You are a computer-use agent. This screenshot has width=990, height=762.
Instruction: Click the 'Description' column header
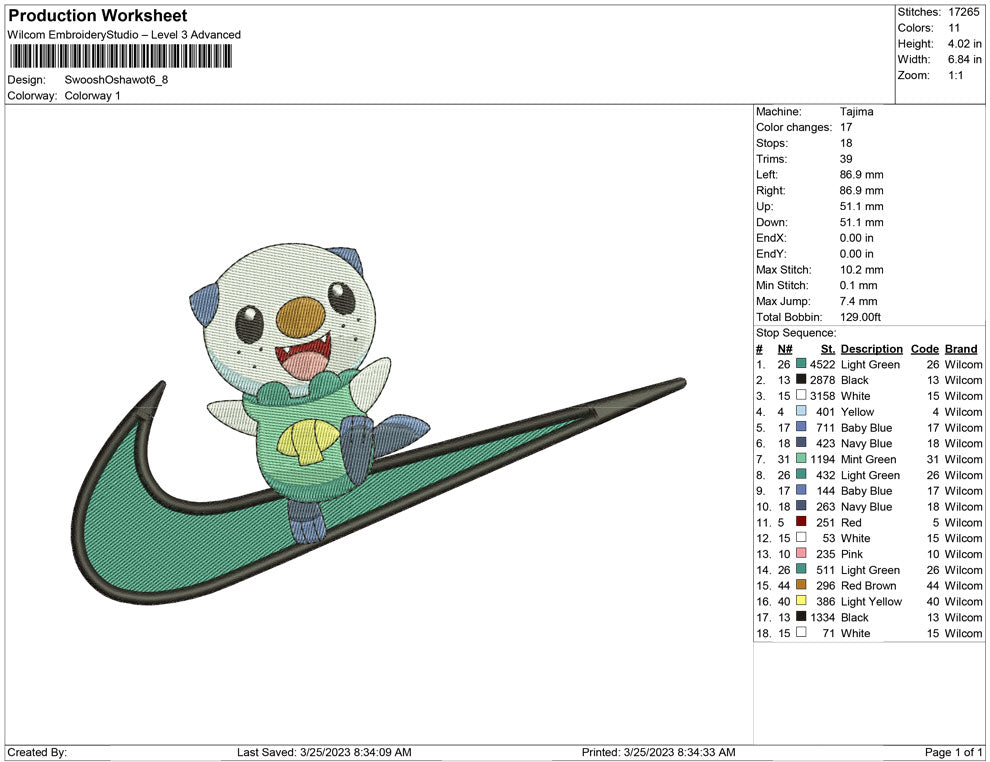871,349
